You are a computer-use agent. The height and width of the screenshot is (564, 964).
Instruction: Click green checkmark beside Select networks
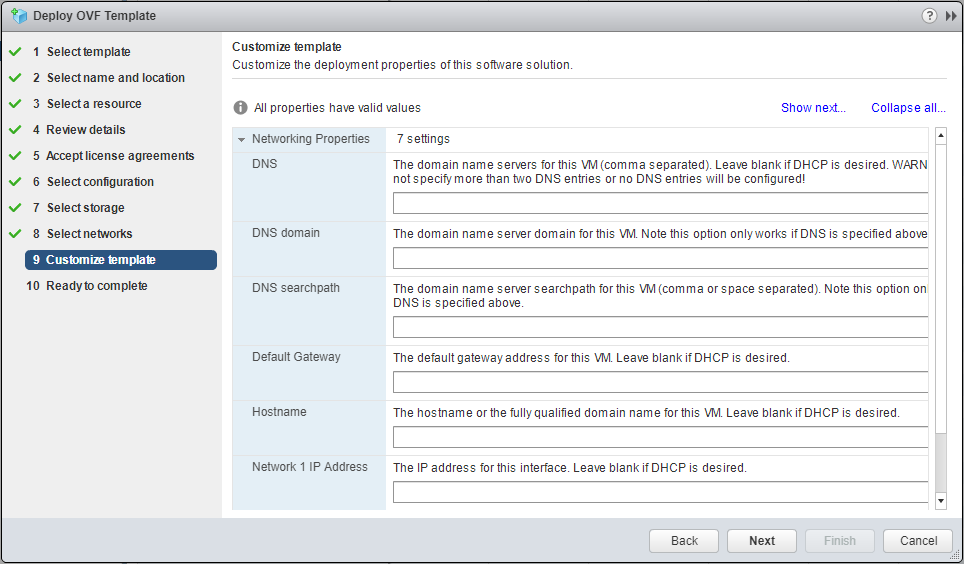click(x=15, y=234)
